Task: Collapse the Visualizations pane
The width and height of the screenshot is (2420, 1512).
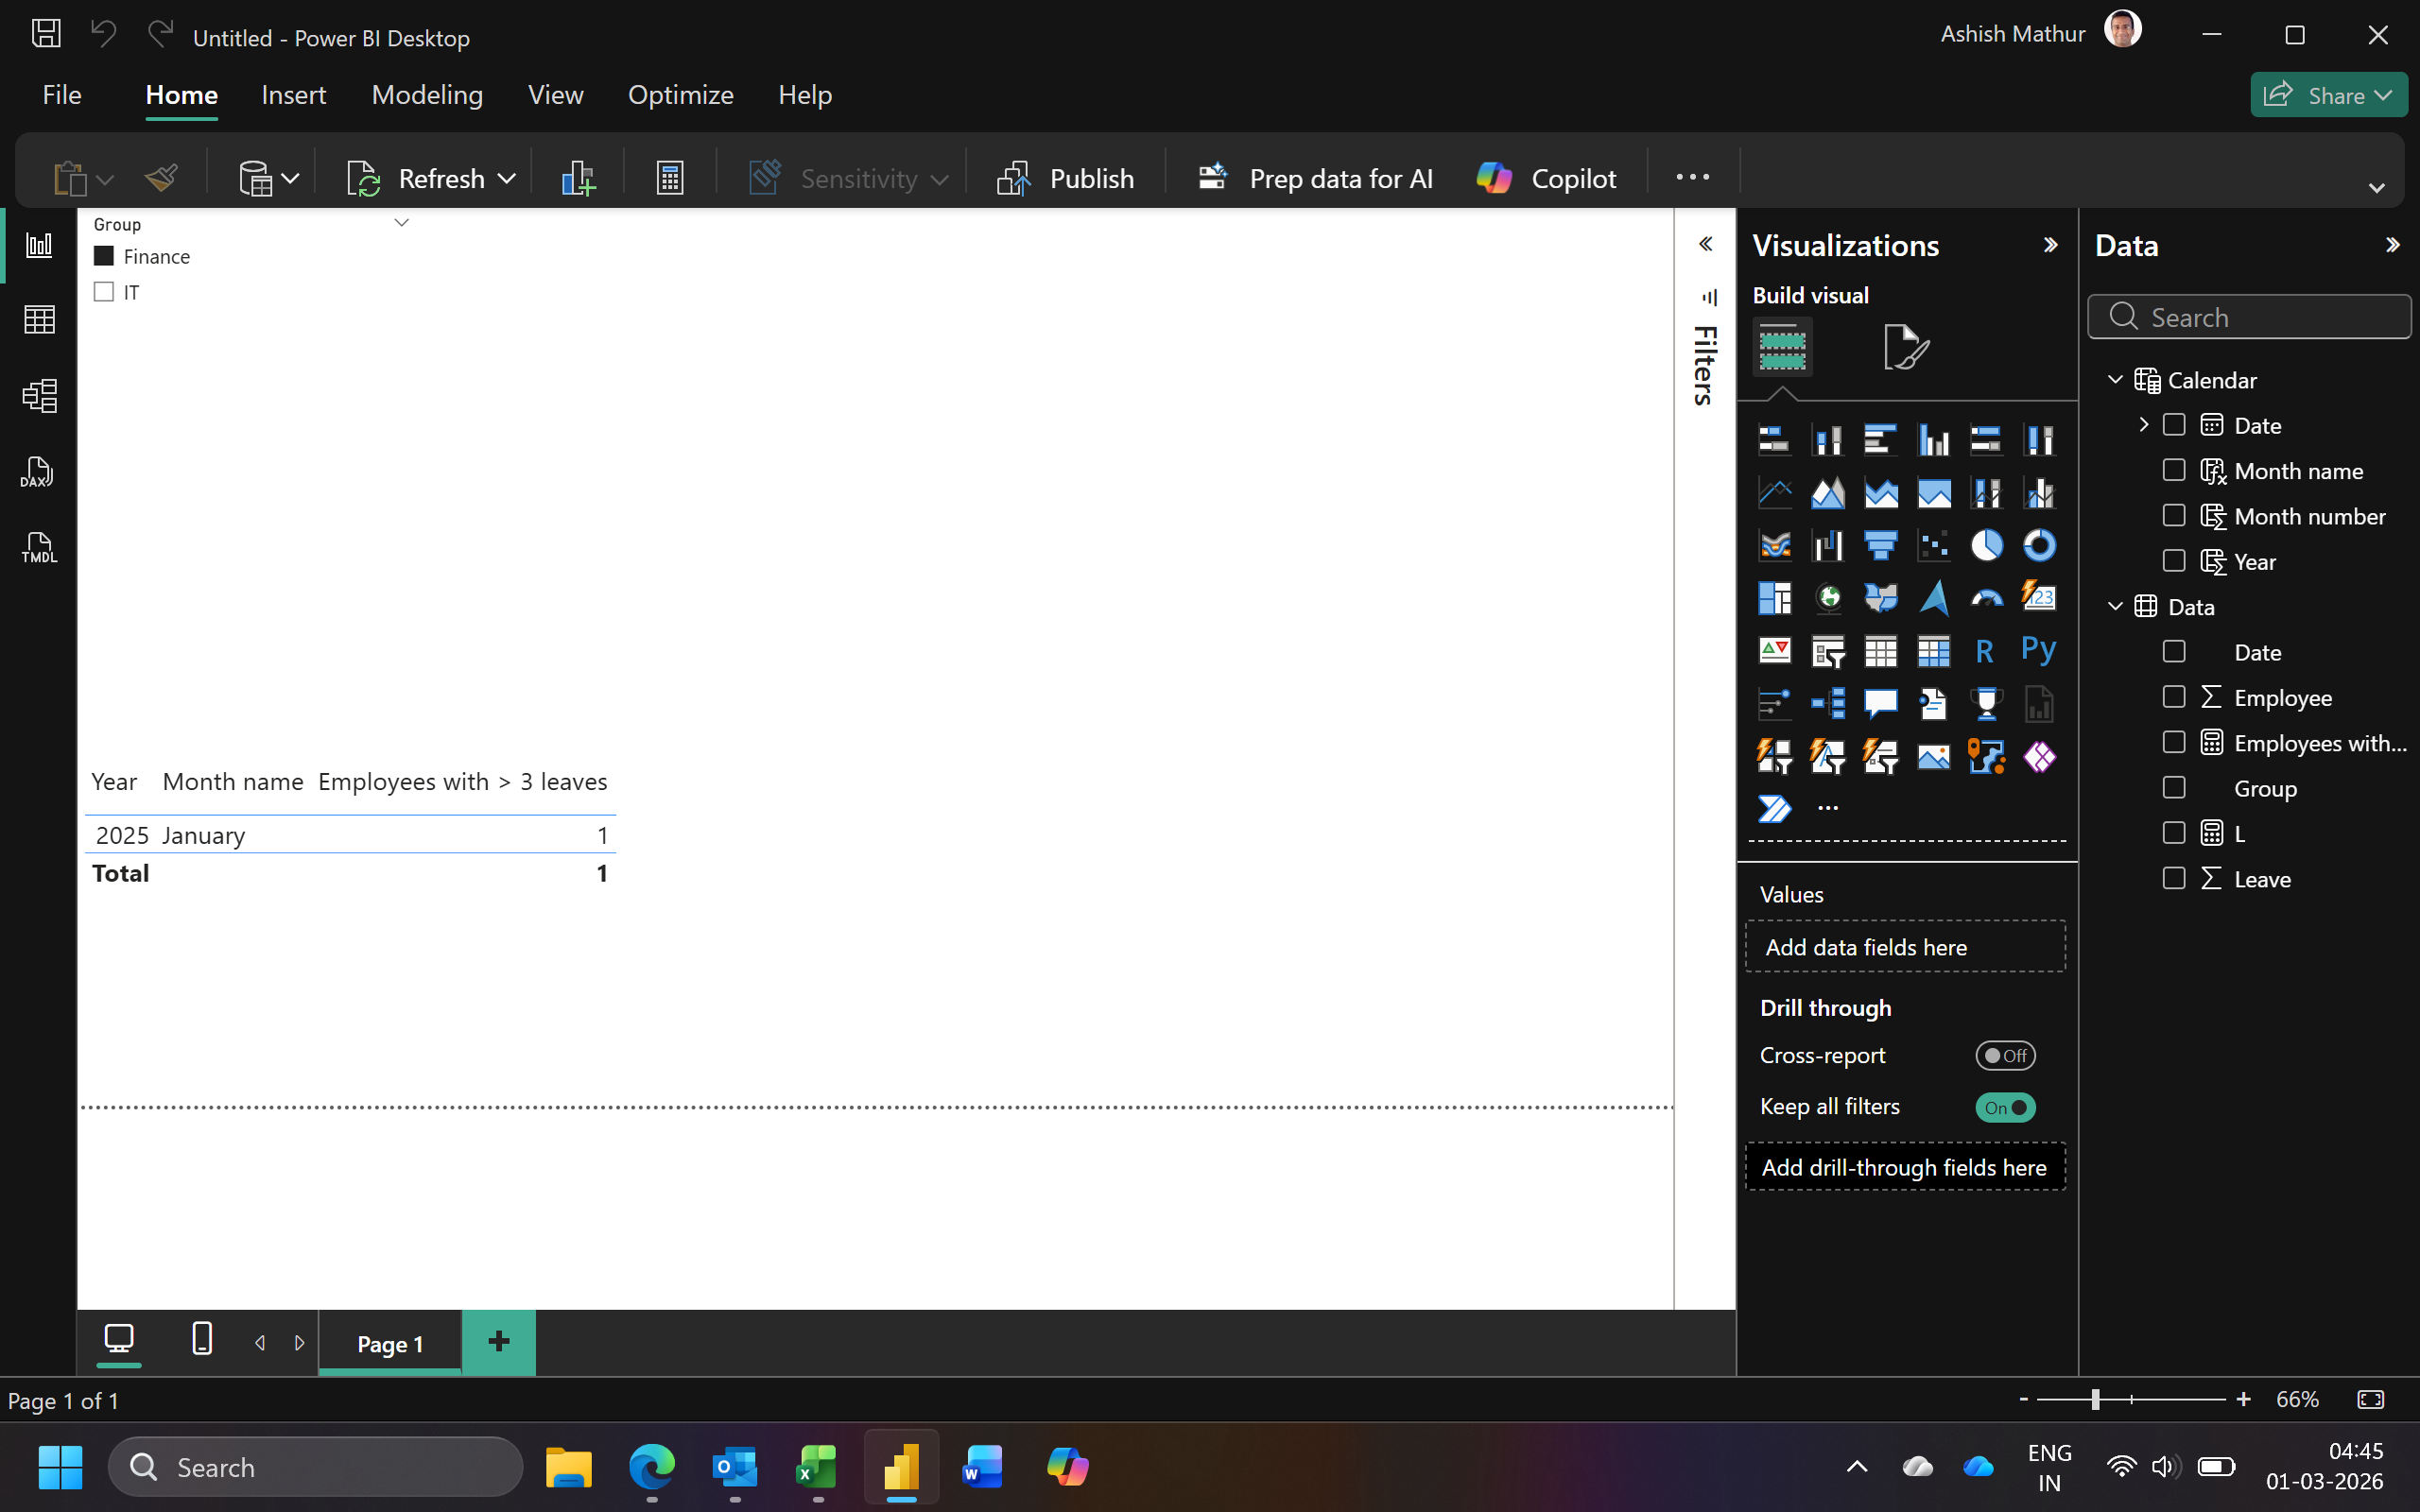Action: click(2050, 245)
